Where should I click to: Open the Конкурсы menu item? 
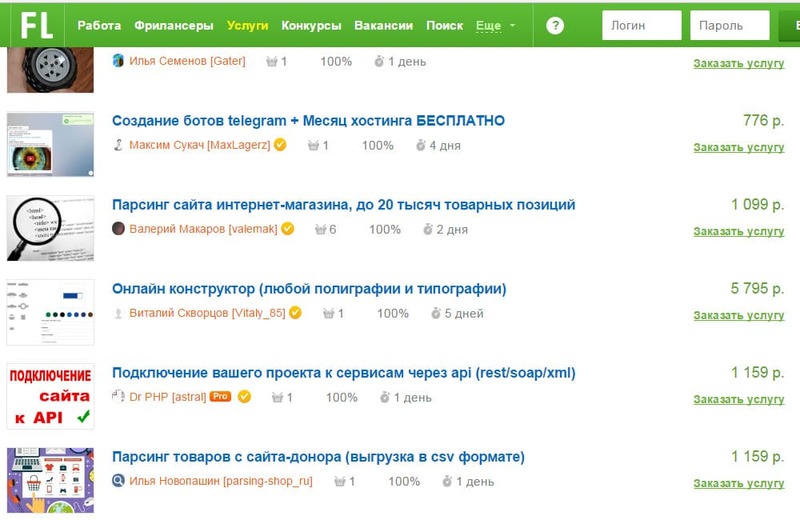(x=311, y=25)
